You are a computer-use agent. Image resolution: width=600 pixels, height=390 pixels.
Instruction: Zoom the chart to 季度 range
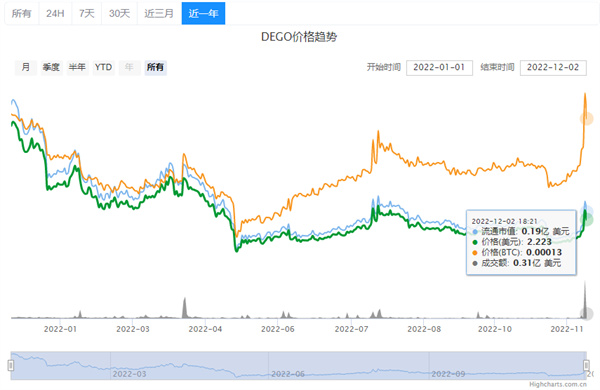pos(51,67)
